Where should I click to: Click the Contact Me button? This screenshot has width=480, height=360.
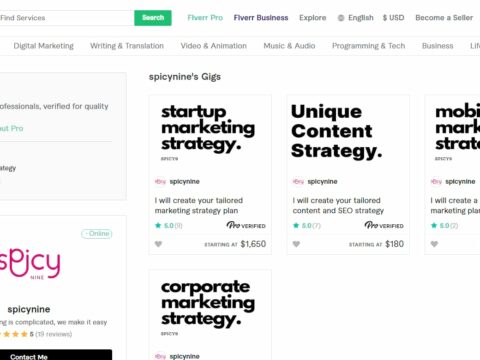pos(56,355)
